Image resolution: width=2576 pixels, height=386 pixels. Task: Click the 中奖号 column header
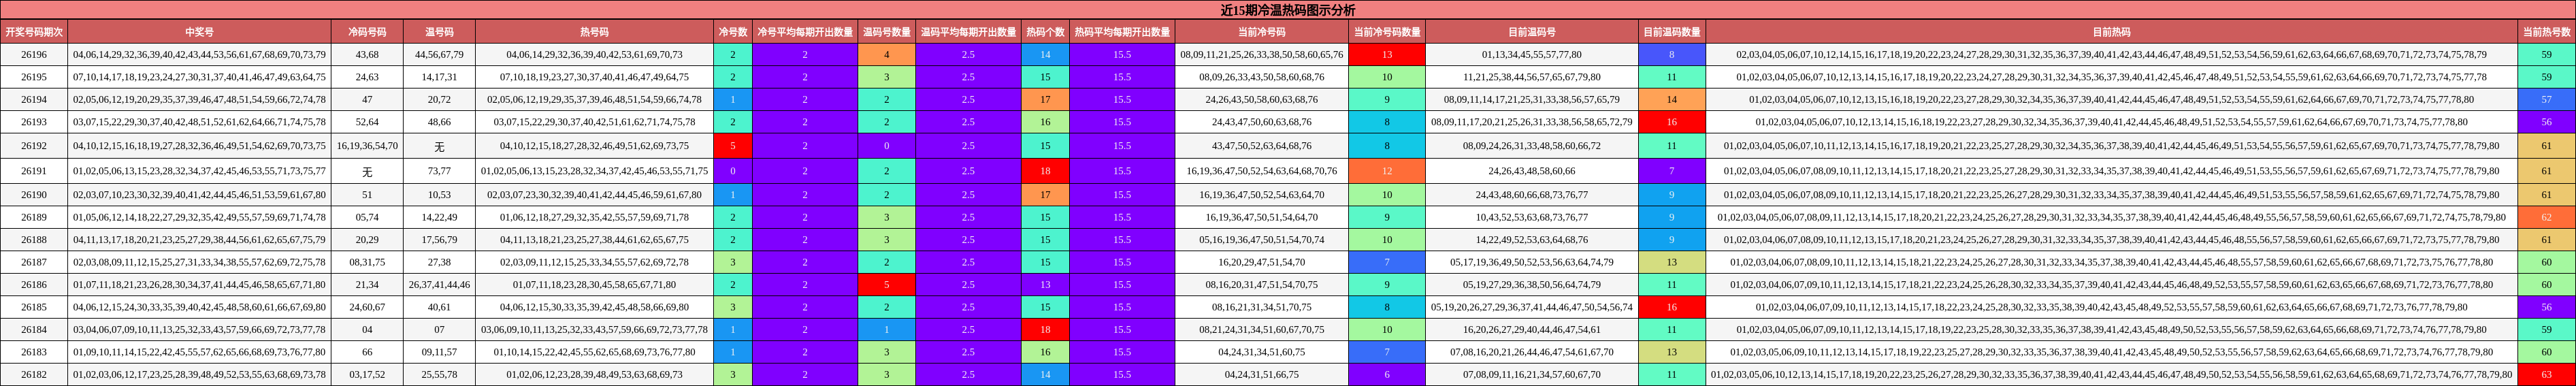point(199,32)
